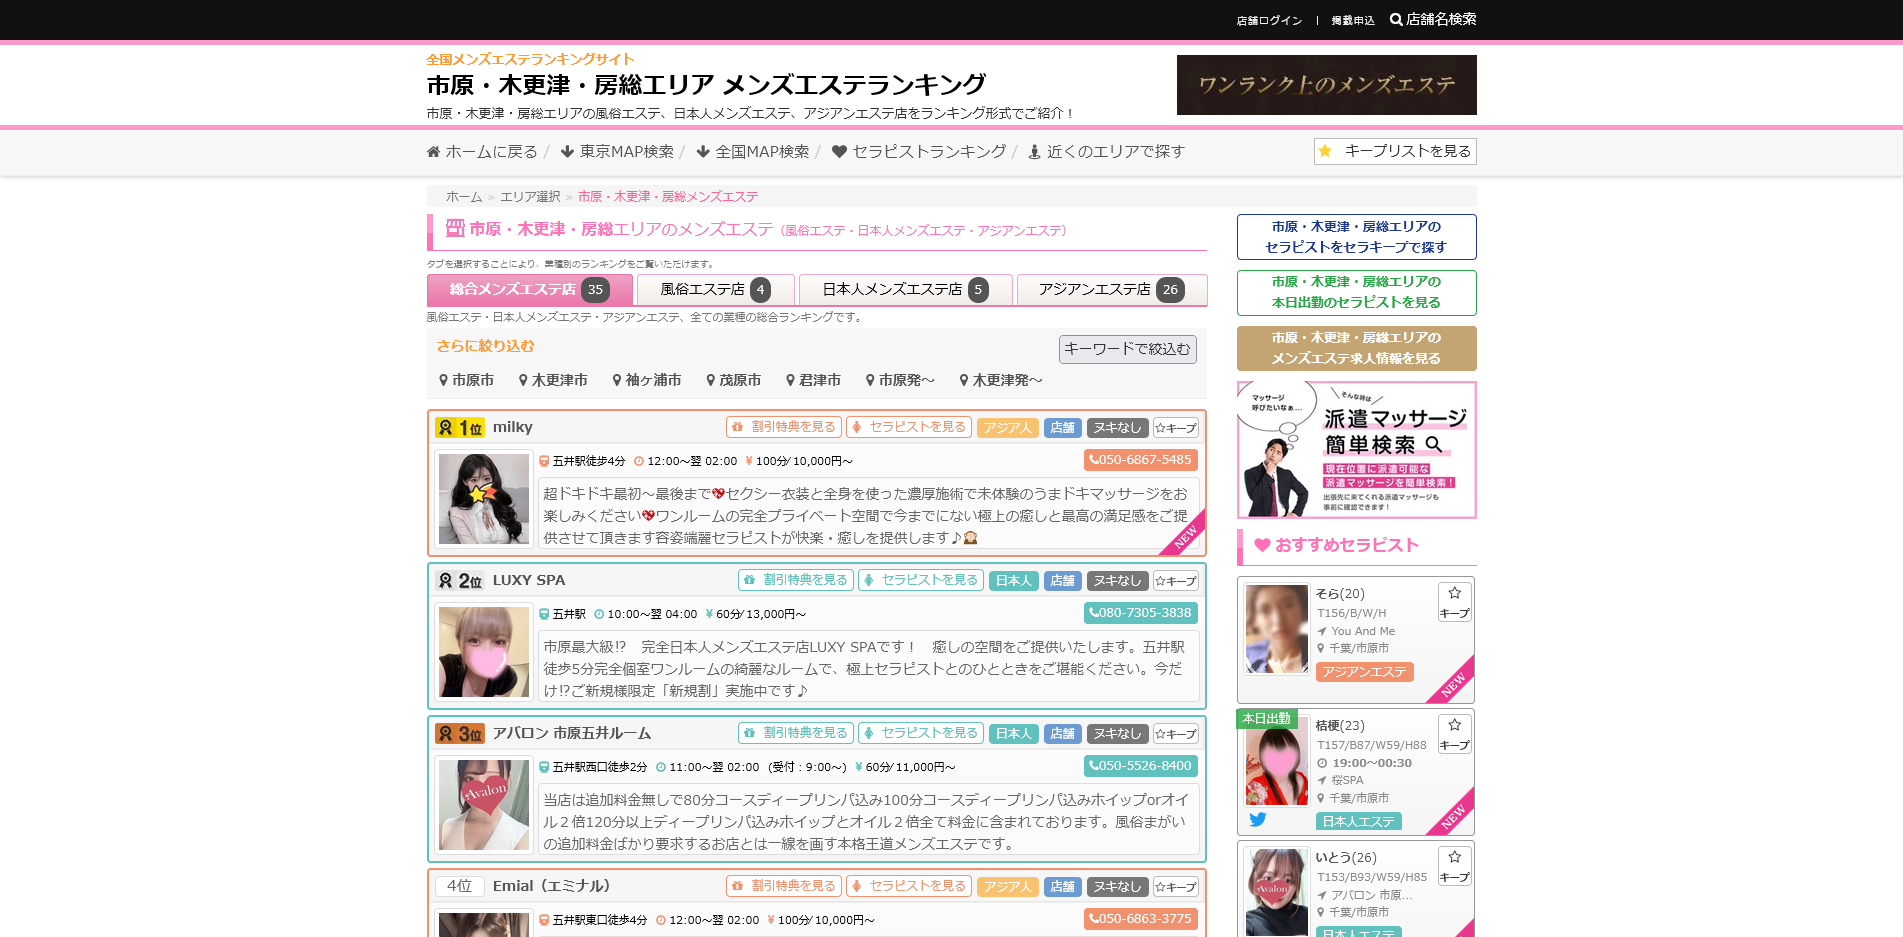Filter by 木更津市 location

[x=553, y=381]
